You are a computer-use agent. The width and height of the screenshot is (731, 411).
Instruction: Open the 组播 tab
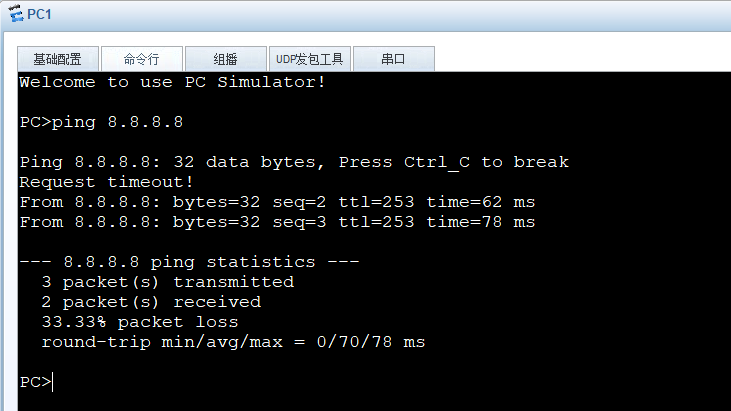[x=225, y=59]
